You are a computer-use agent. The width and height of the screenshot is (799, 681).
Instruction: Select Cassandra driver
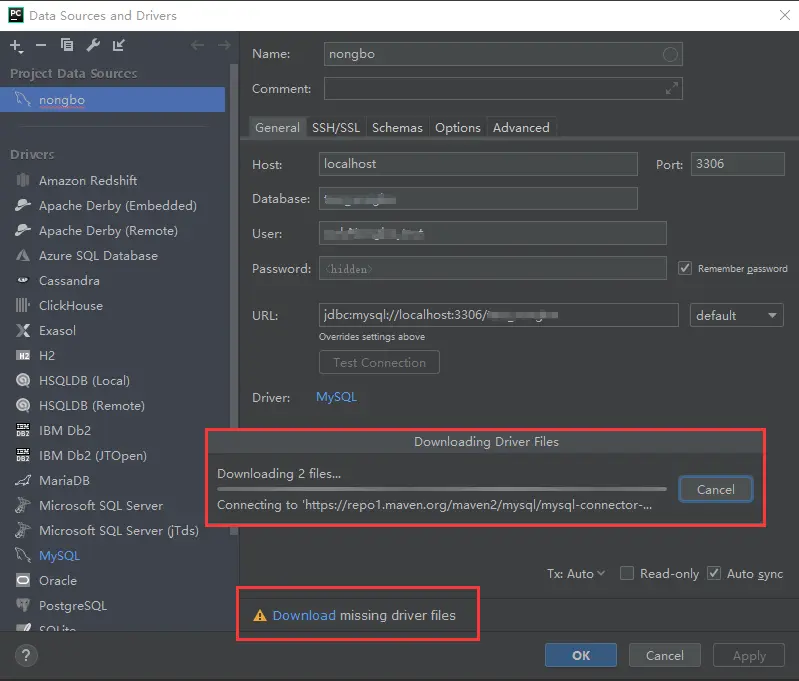pos(113,280)
